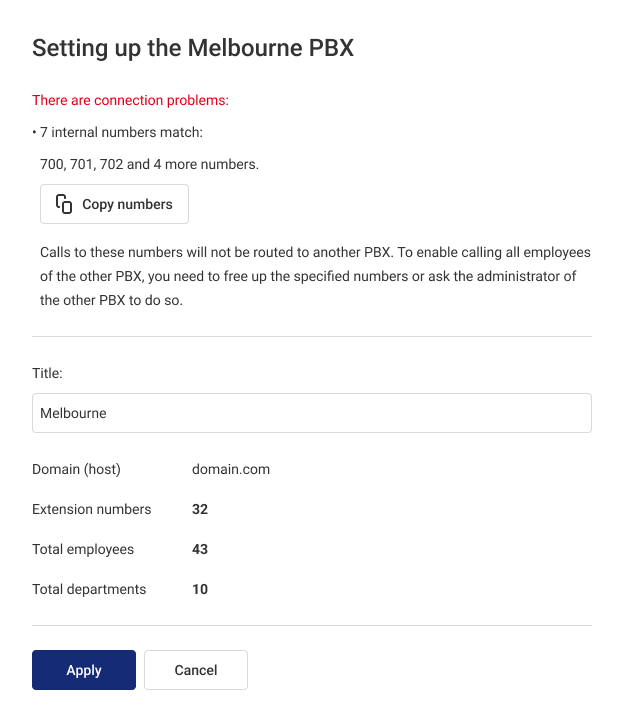
Task: Click the 7 internal numbers match line
Action: pos(121,132)
